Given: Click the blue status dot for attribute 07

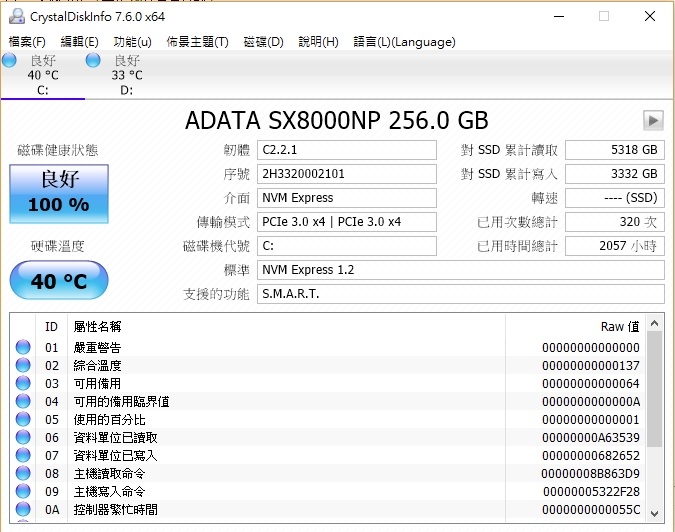Looking at the screenshot, I should 23,455.
